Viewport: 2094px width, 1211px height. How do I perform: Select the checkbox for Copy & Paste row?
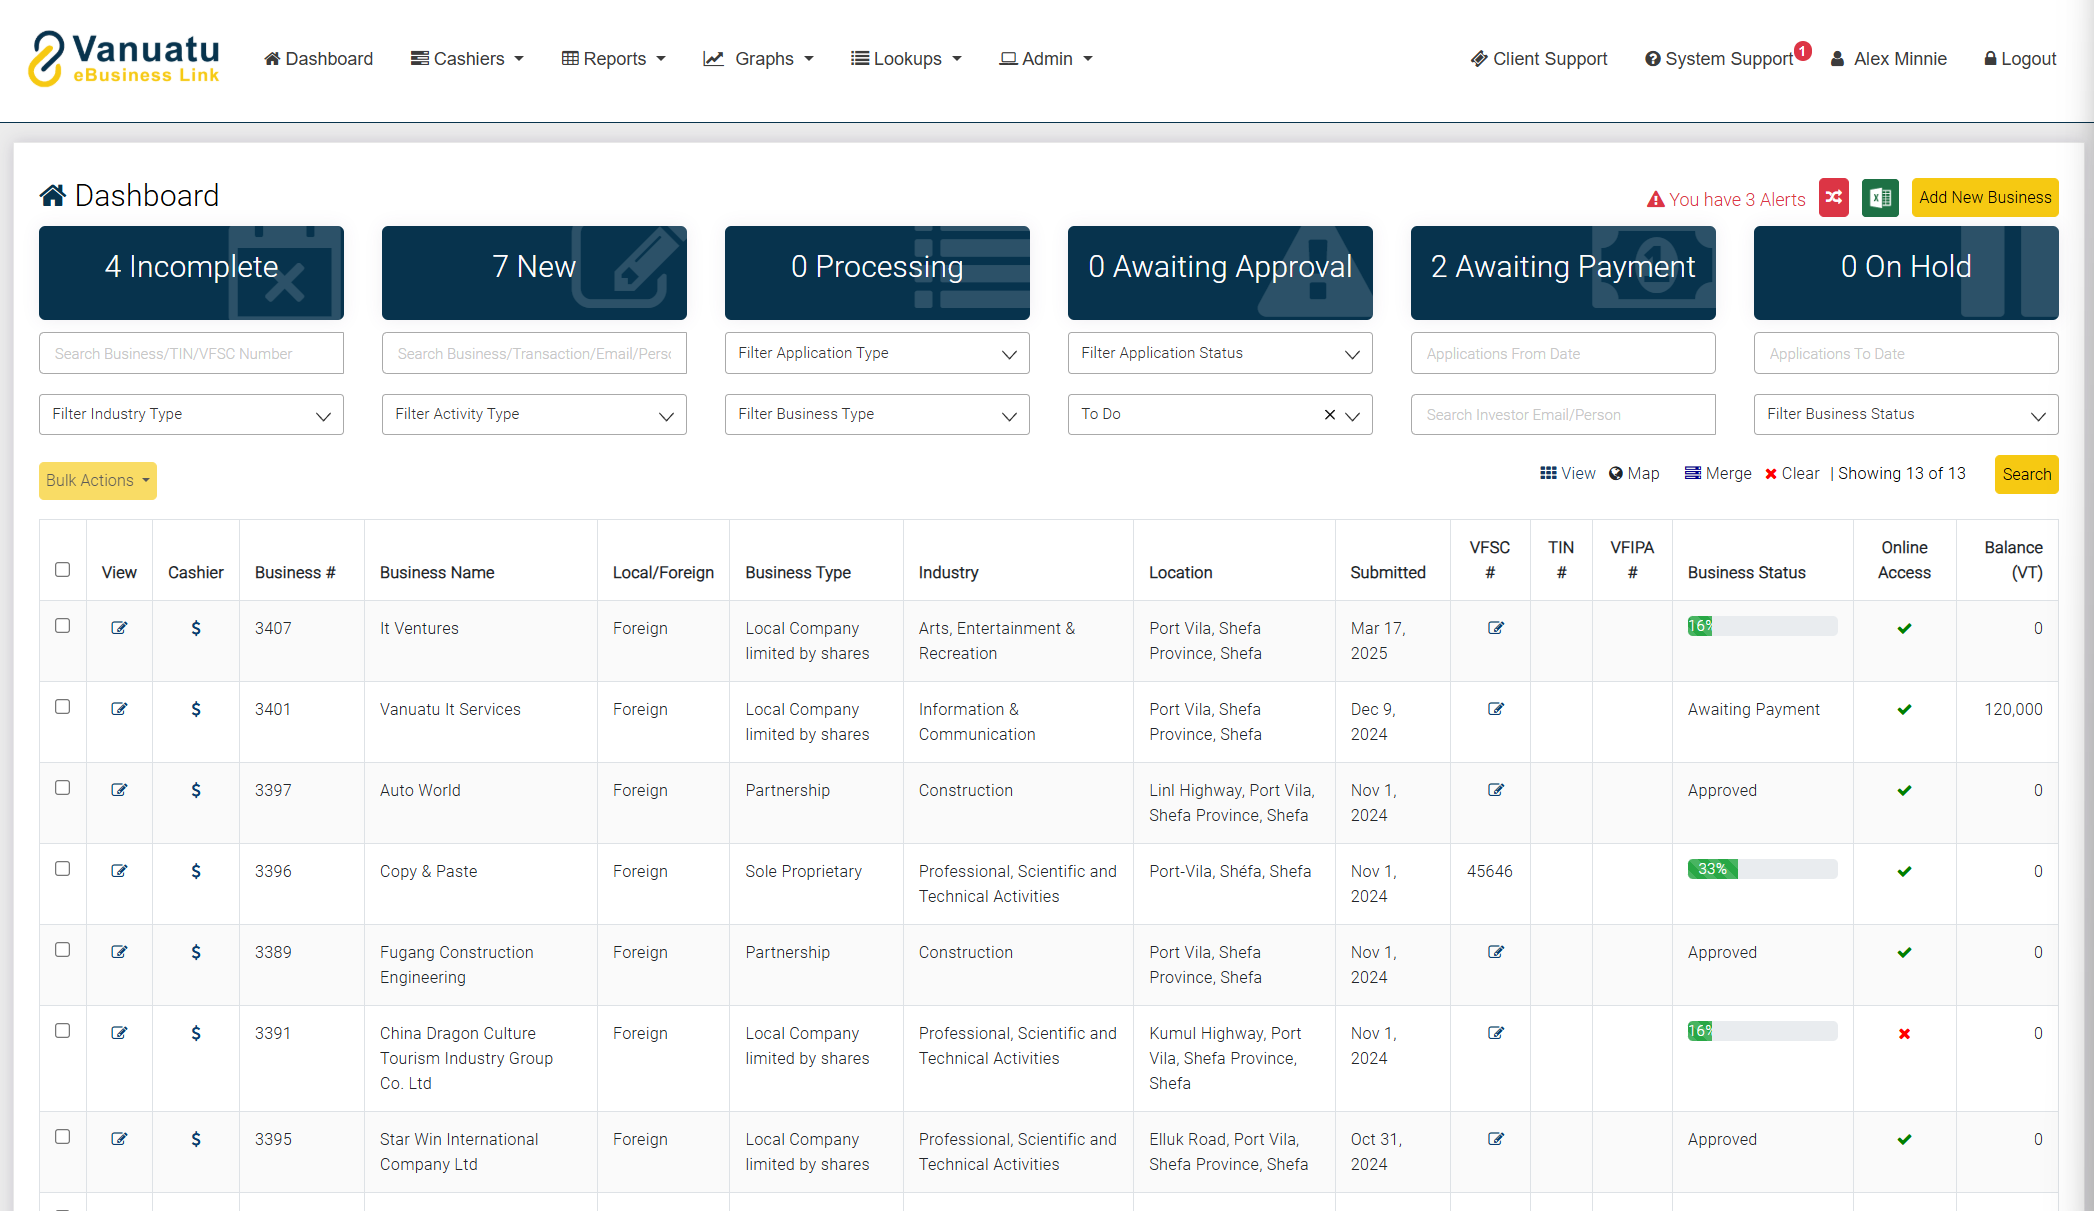tap(62, 869)
